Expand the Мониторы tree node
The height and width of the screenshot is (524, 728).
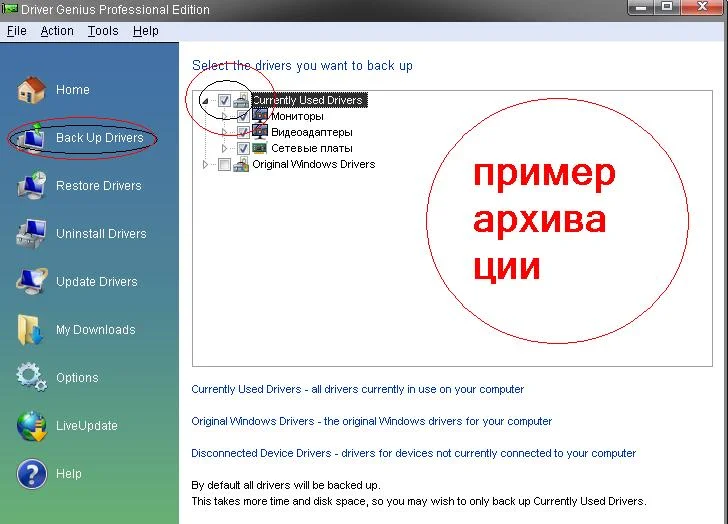(x=224, y=116)
